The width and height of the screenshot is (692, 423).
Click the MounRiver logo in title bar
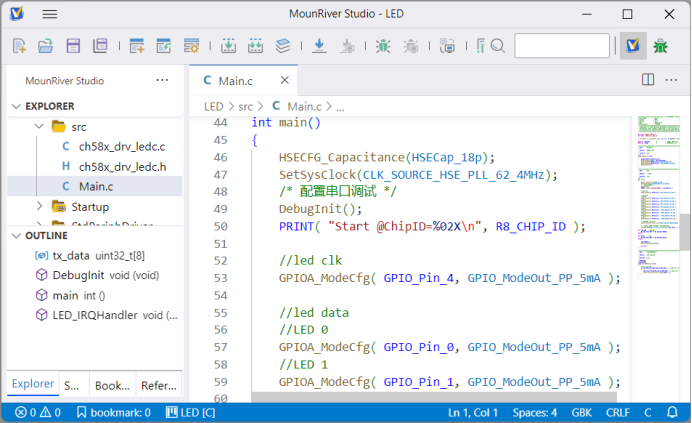click(17, 14)
